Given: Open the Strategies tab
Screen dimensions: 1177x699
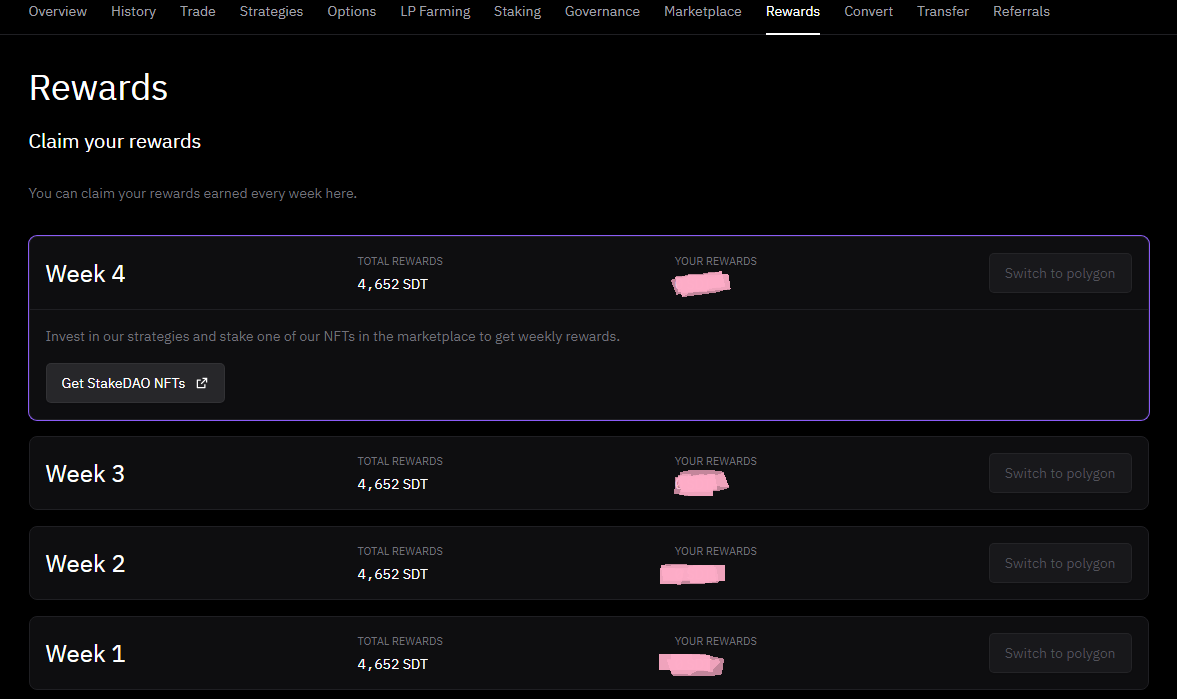Looking at the screenshot, I should [x=271, y=11].
